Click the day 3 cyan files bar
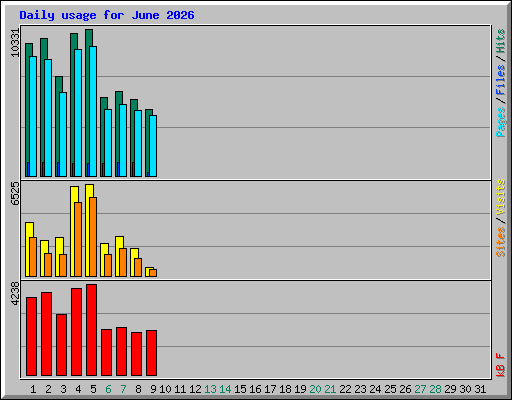The width and height of the screenshot is (512, 400). (63, 134)
